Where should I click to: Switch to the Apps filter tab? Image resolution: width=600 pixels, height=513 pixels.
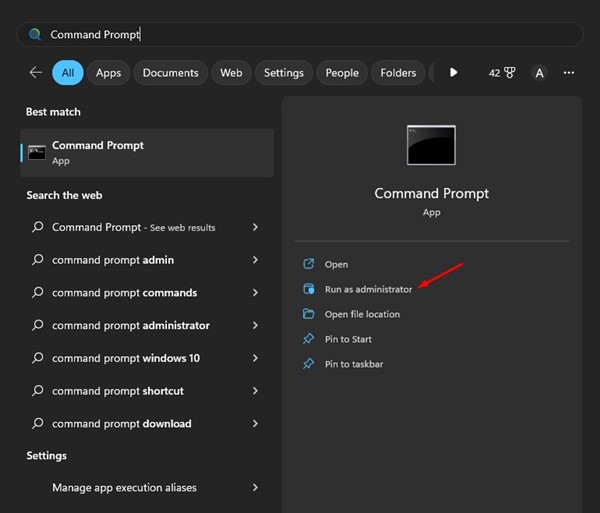108,73
